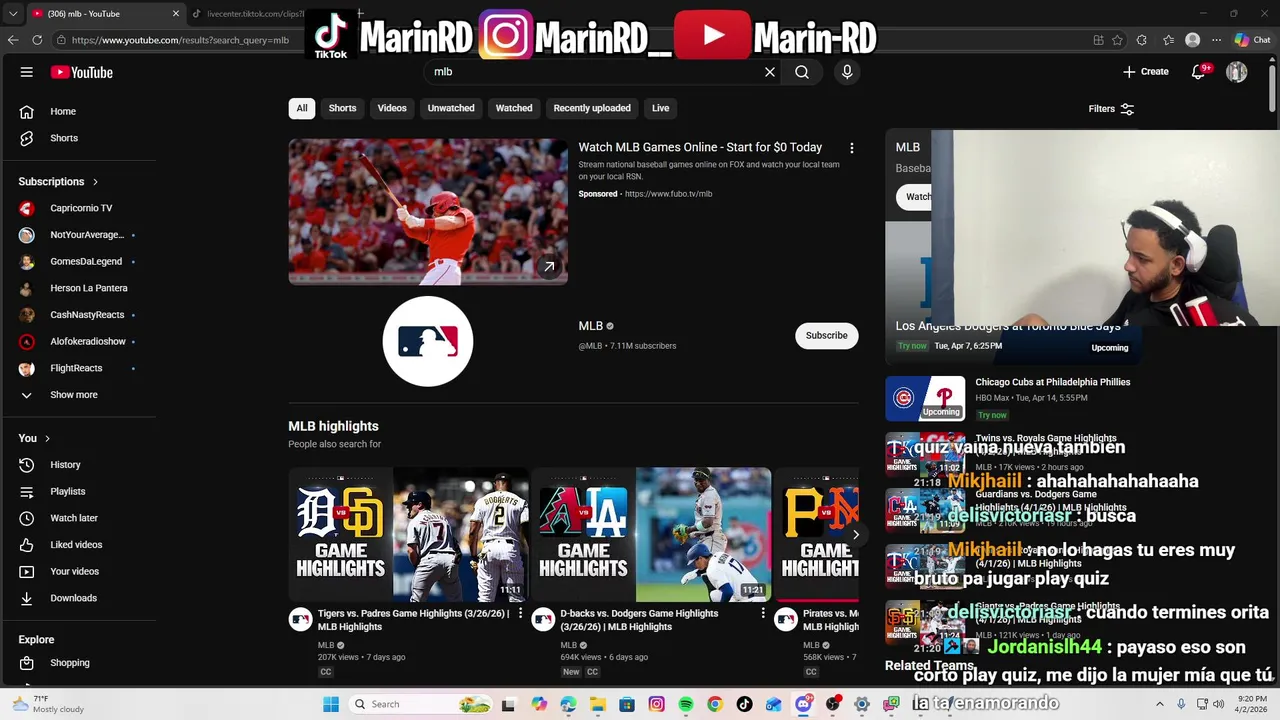Image resolution: width=1280 pixels, height=720 pixels.
Task: Select the Recently uploaded filter chip
Action: point(592,108)
